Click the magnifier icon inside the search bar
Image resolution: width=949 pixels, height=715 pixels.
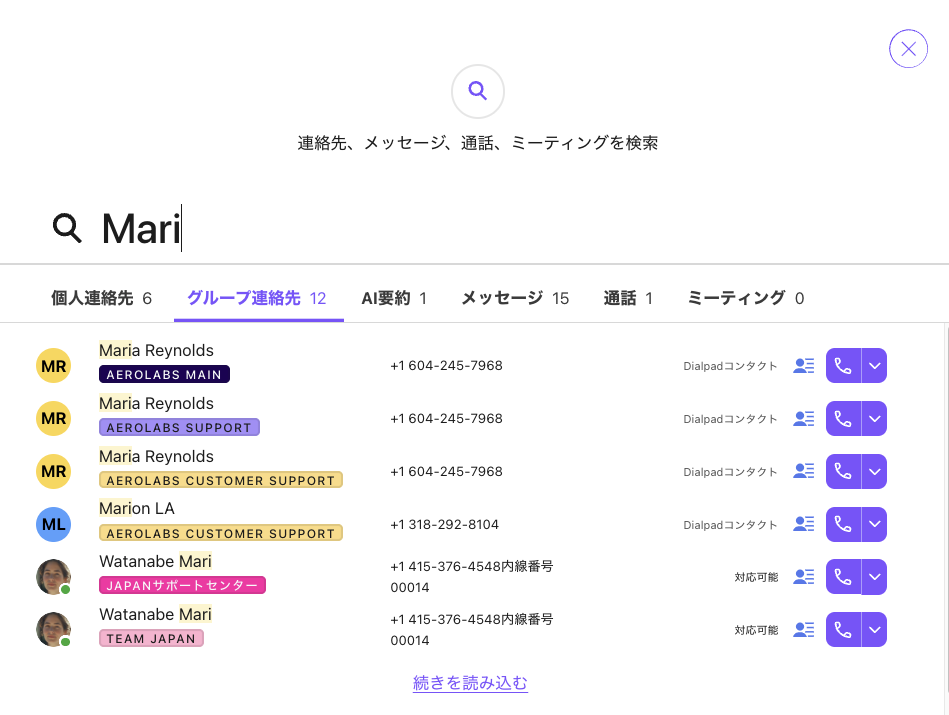coord(67,229)
